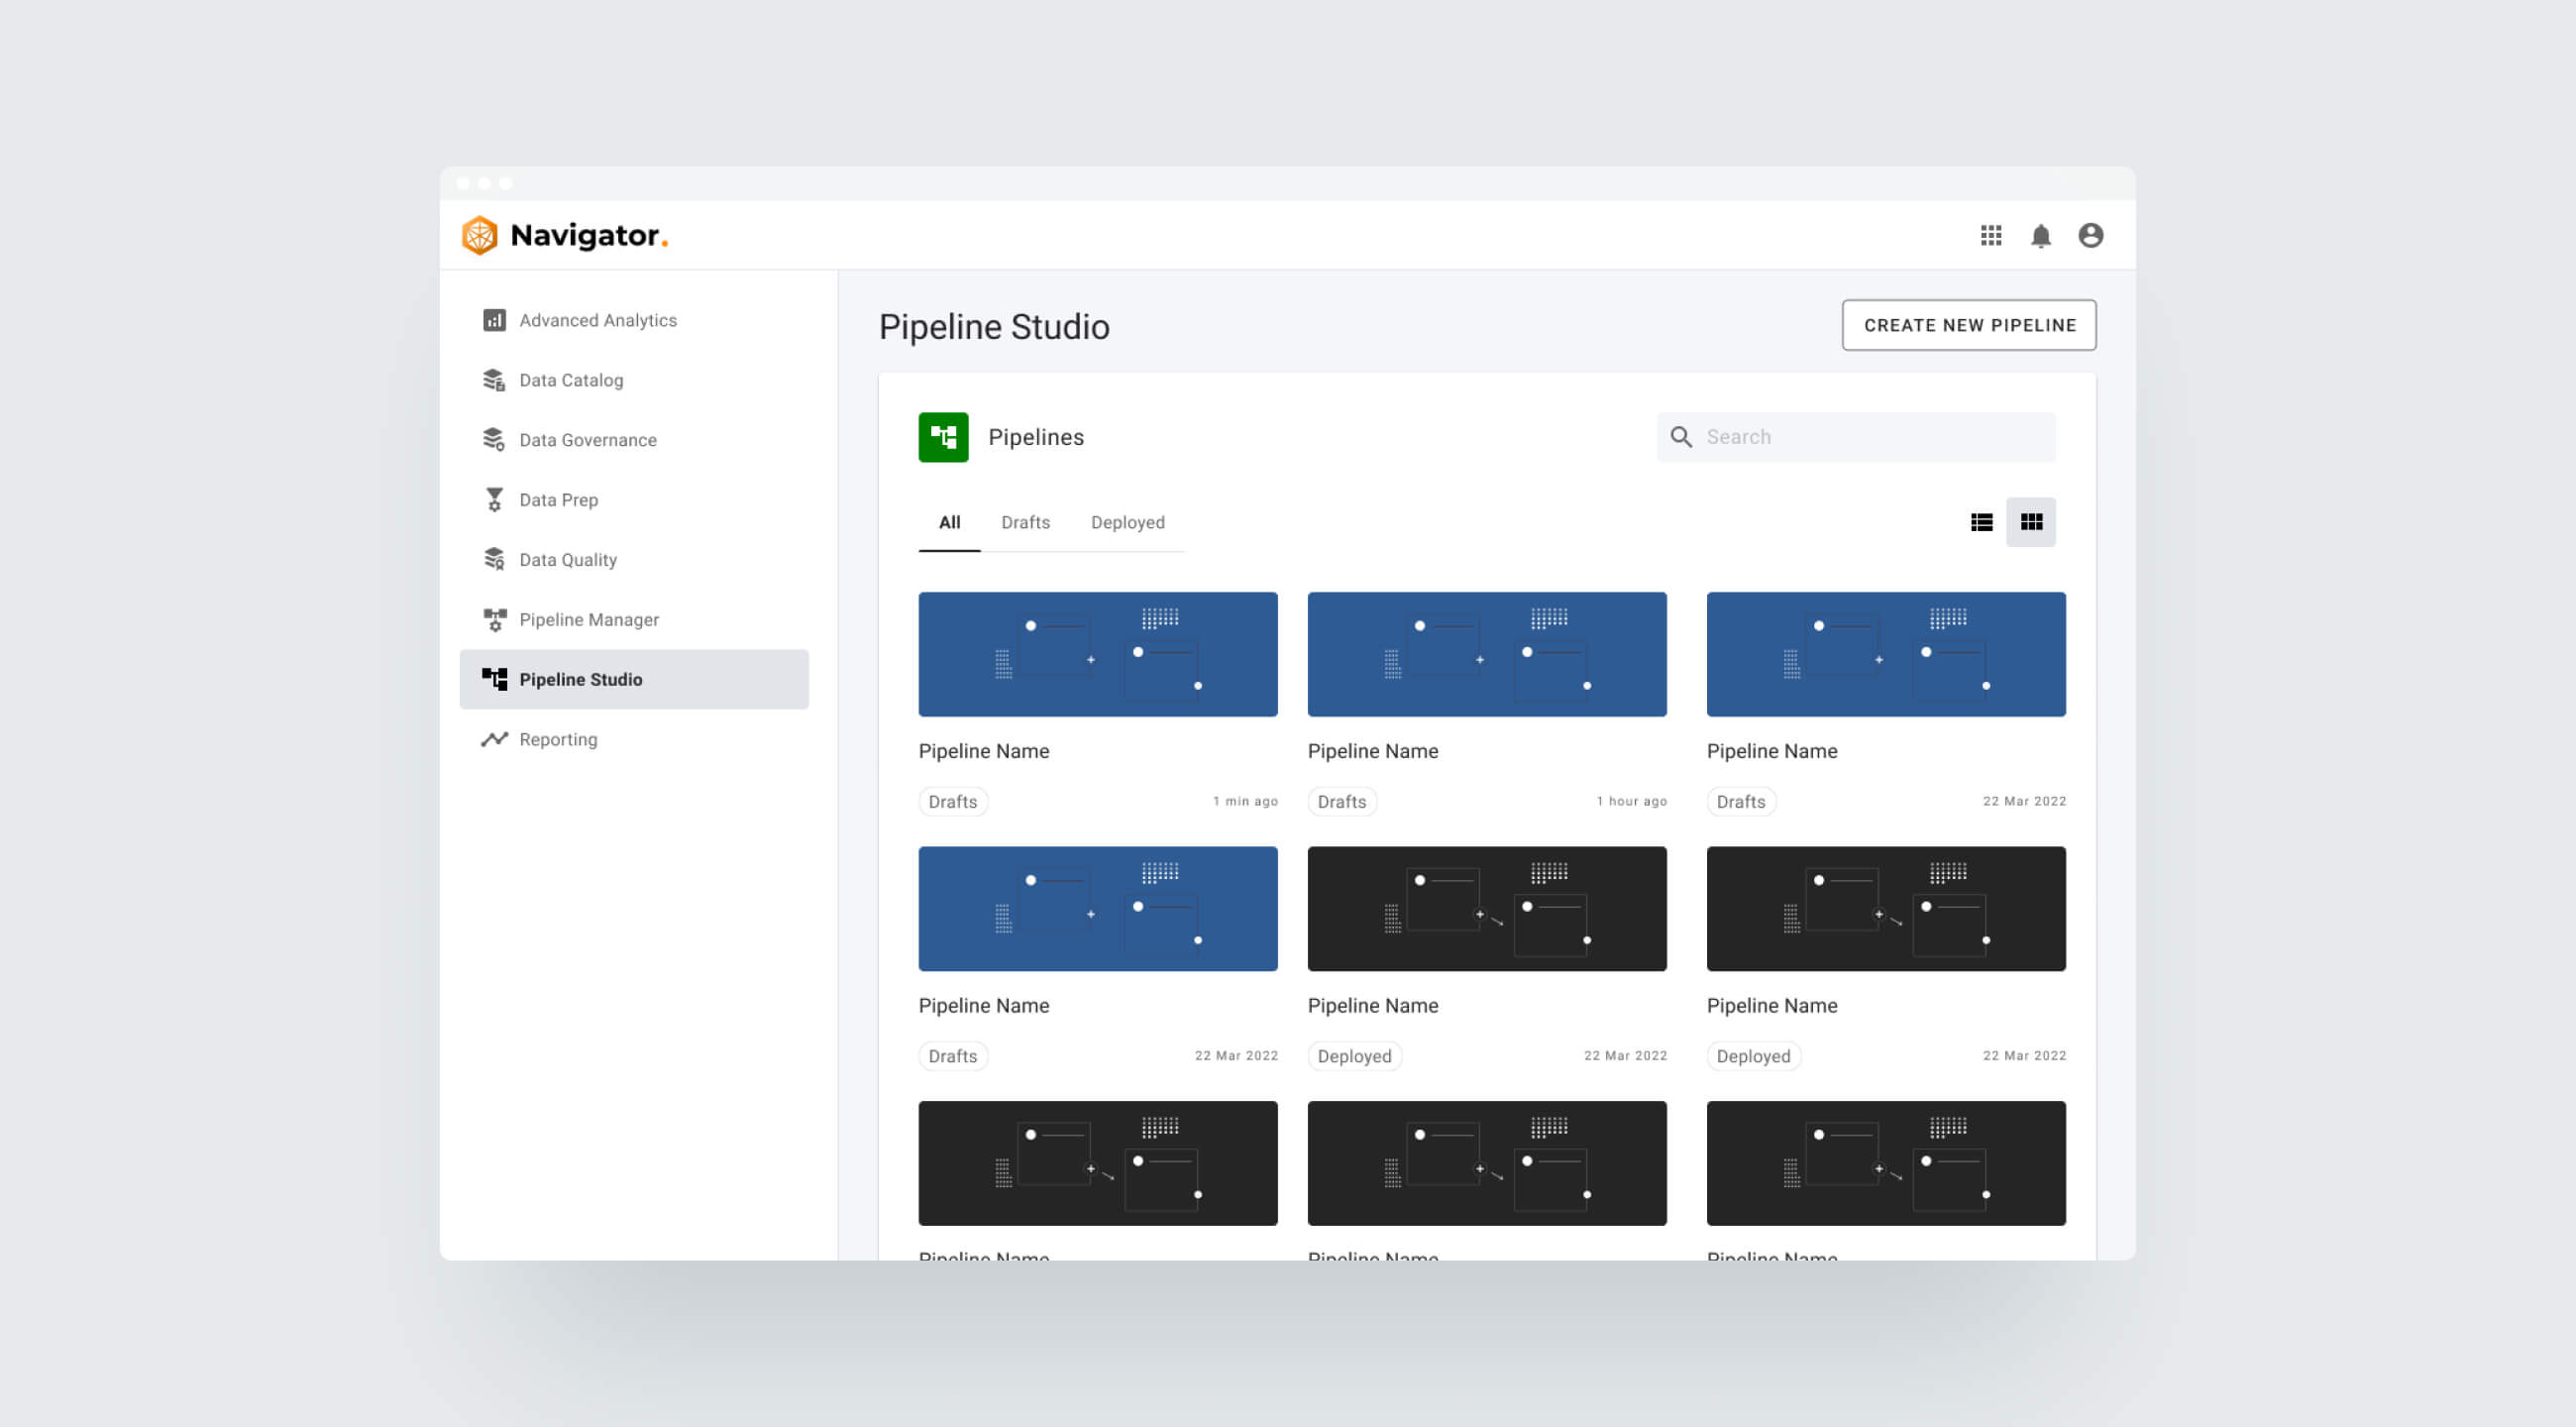Click the Navigator logo

click(x=566, y=235)
